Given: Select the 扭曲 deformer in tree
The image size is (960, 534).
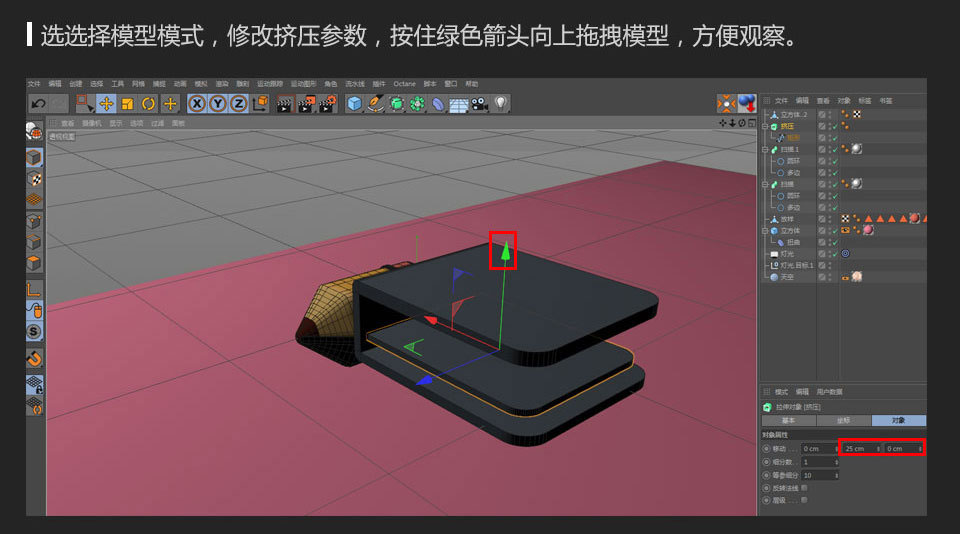Looking at the screenshot, I should click(793, 243).
